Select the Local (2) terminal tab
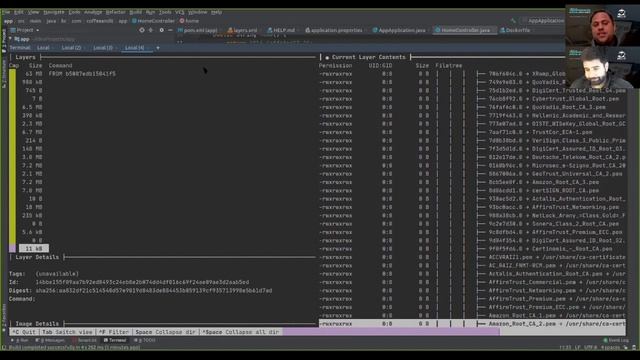Viewport: 640px width, 360px height. pyautogui.click(x=71, y=48)
